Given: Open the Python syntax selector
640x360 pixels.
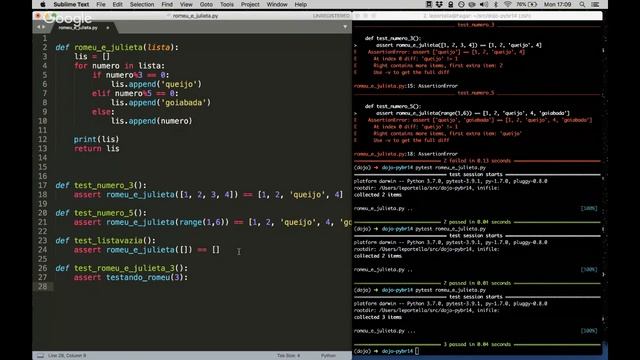Looking at the screenshot, I should [328, 356].
